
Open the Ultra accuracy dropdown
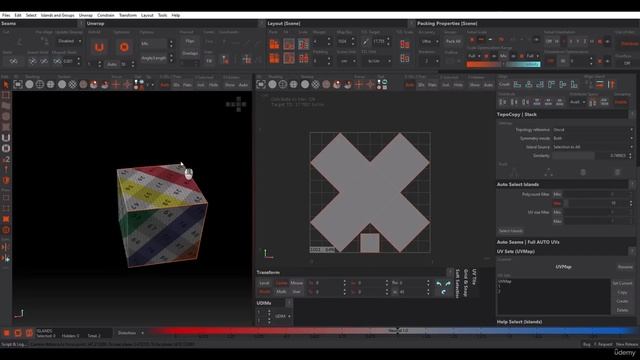pyautogui.click(x=429, y=42)
